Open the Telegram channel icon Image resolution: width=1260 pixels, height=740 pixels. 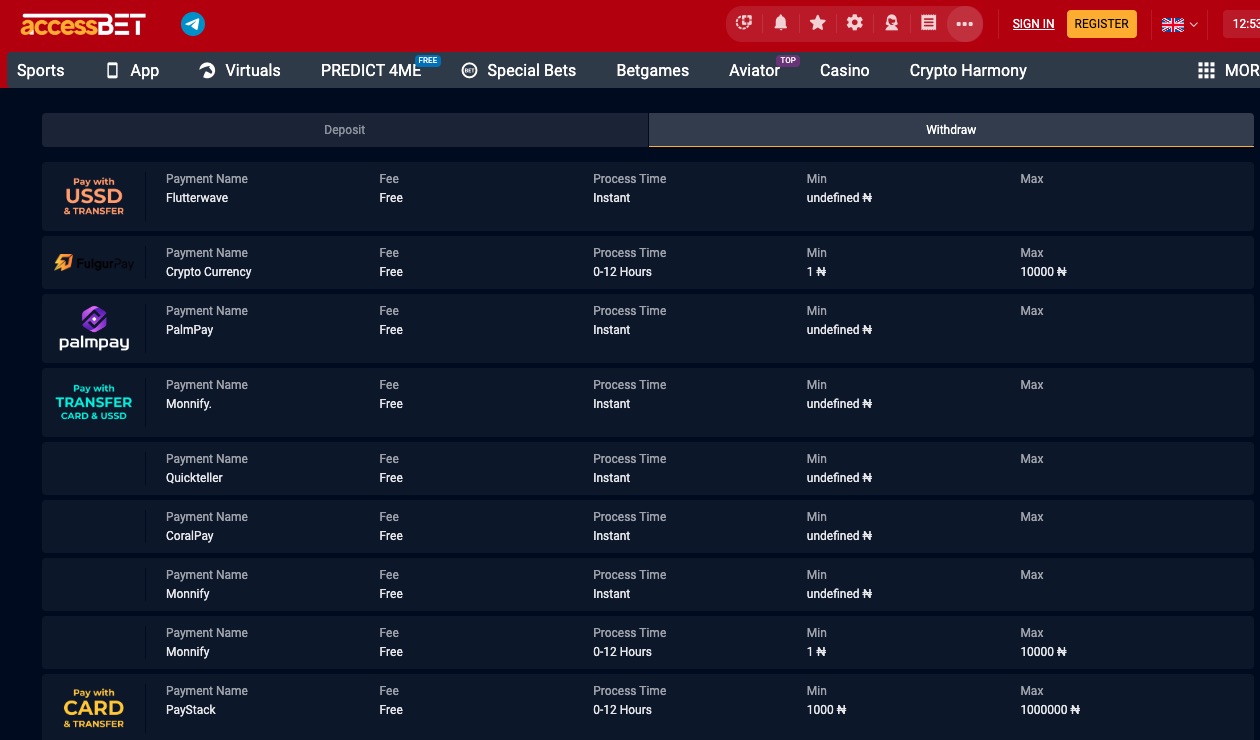[193, 24]
